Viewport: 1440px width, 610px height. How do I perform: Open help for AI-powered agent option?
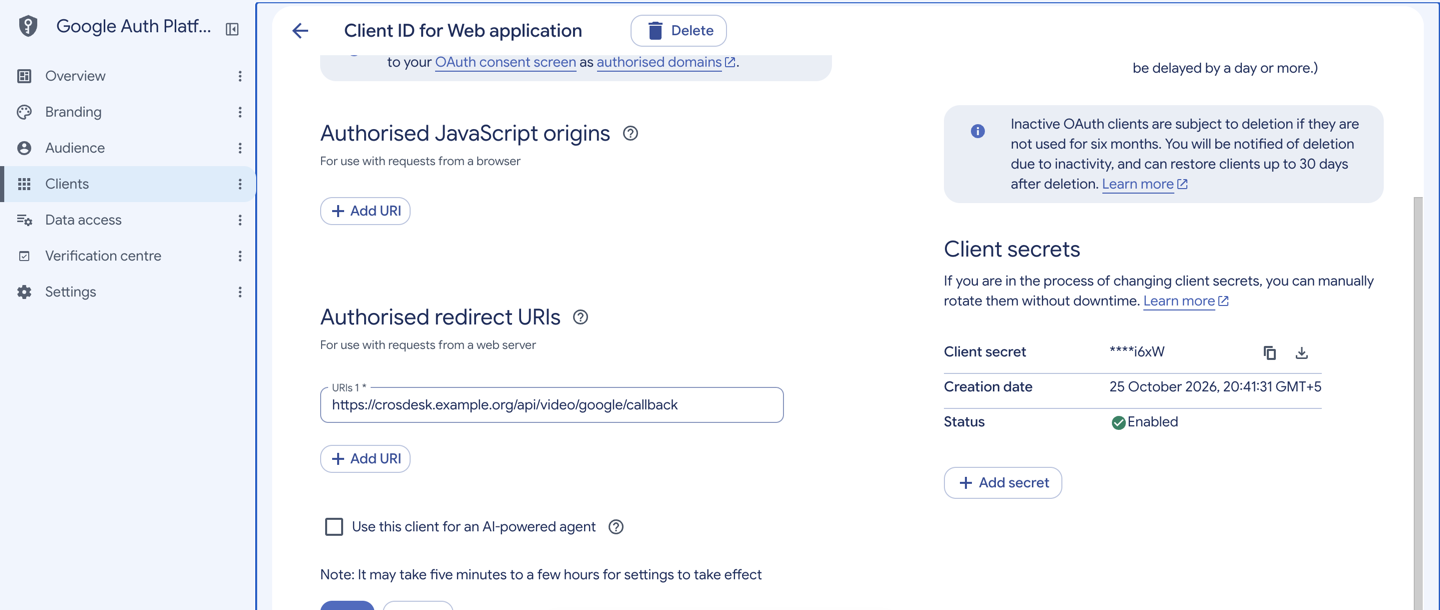point(616,527)
